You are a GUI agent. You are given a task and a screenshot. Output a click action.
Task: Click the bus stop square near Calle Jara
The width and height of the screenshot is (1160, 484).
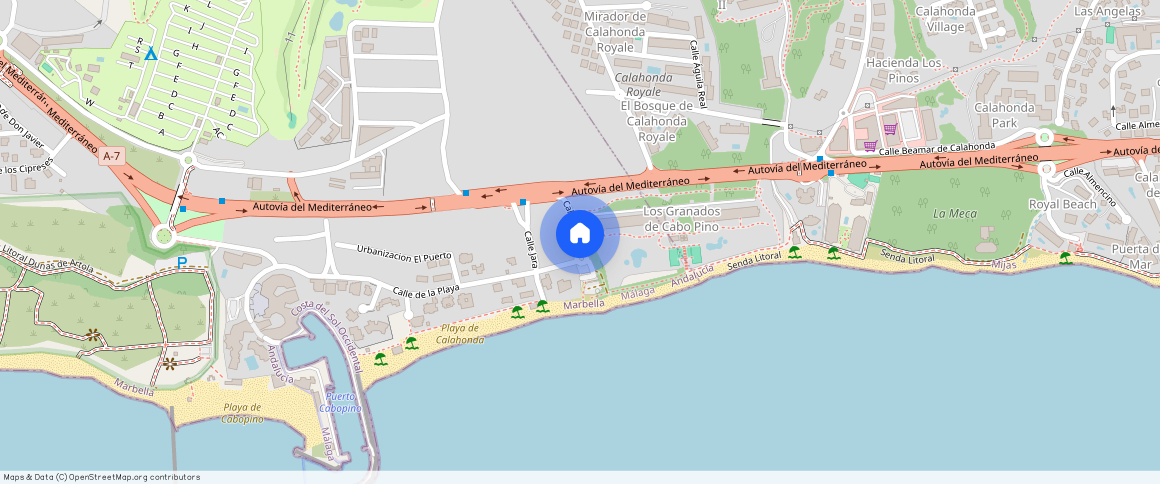(522, 202)
